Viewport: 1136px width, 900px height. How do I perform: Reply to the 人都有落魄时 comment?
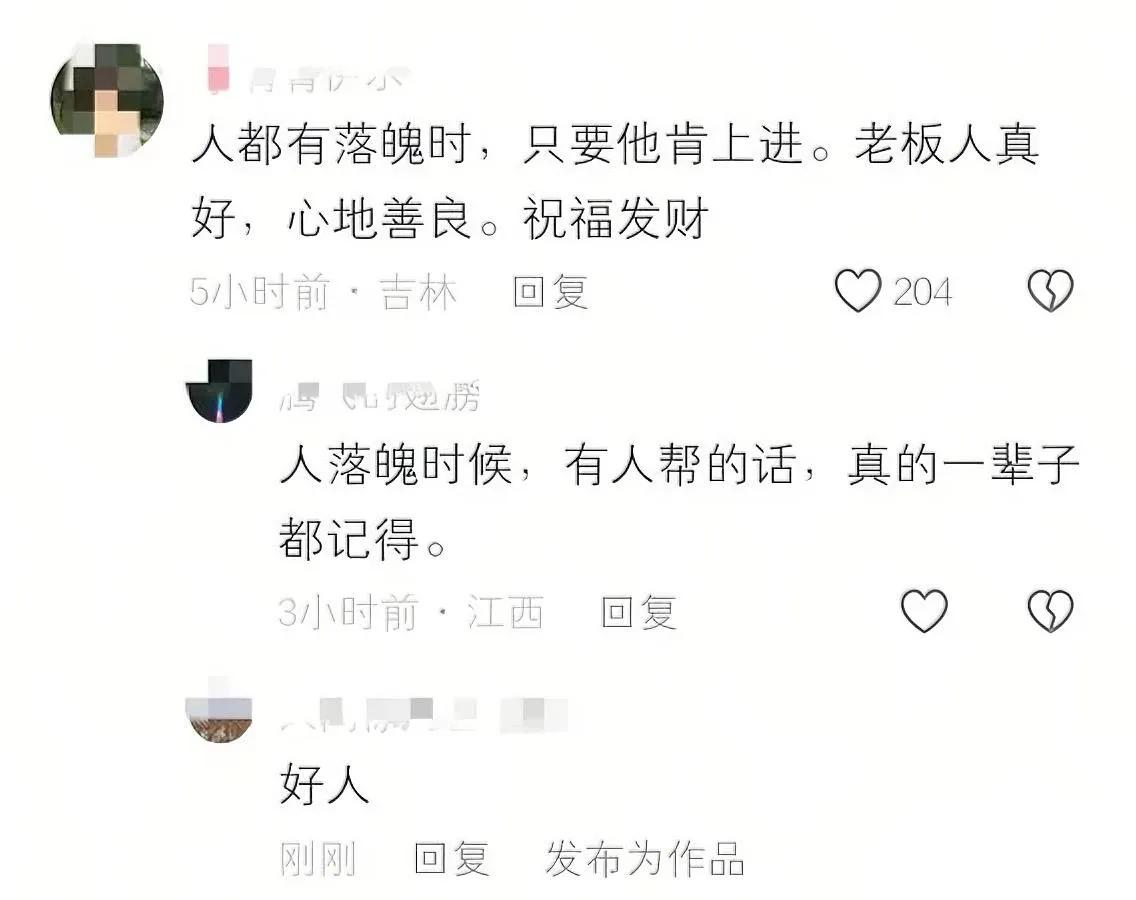tap(551, 292)
